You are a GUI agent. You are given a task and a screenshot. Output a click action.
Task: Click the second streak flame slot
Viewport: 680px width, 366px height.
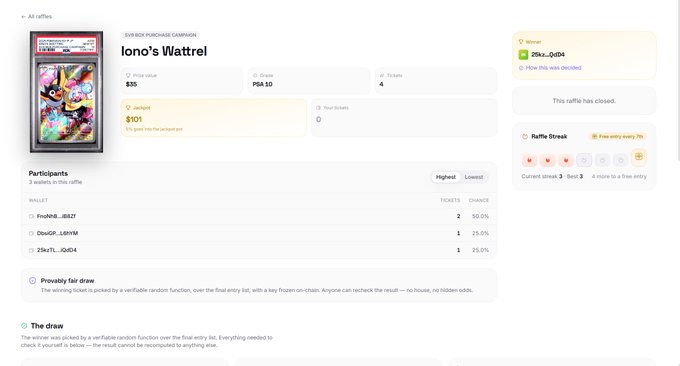[548, 160]
